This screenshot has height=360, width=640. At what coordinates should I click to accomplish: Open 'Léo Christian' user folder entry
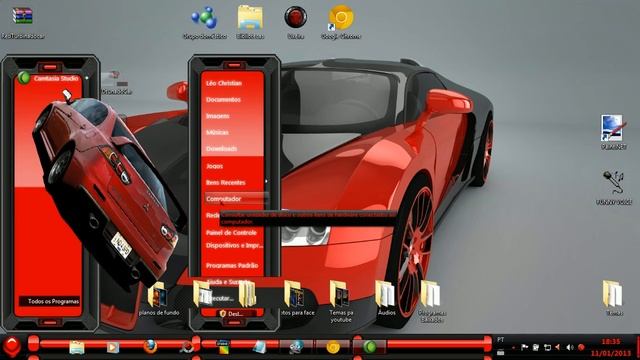click(224, 83)
